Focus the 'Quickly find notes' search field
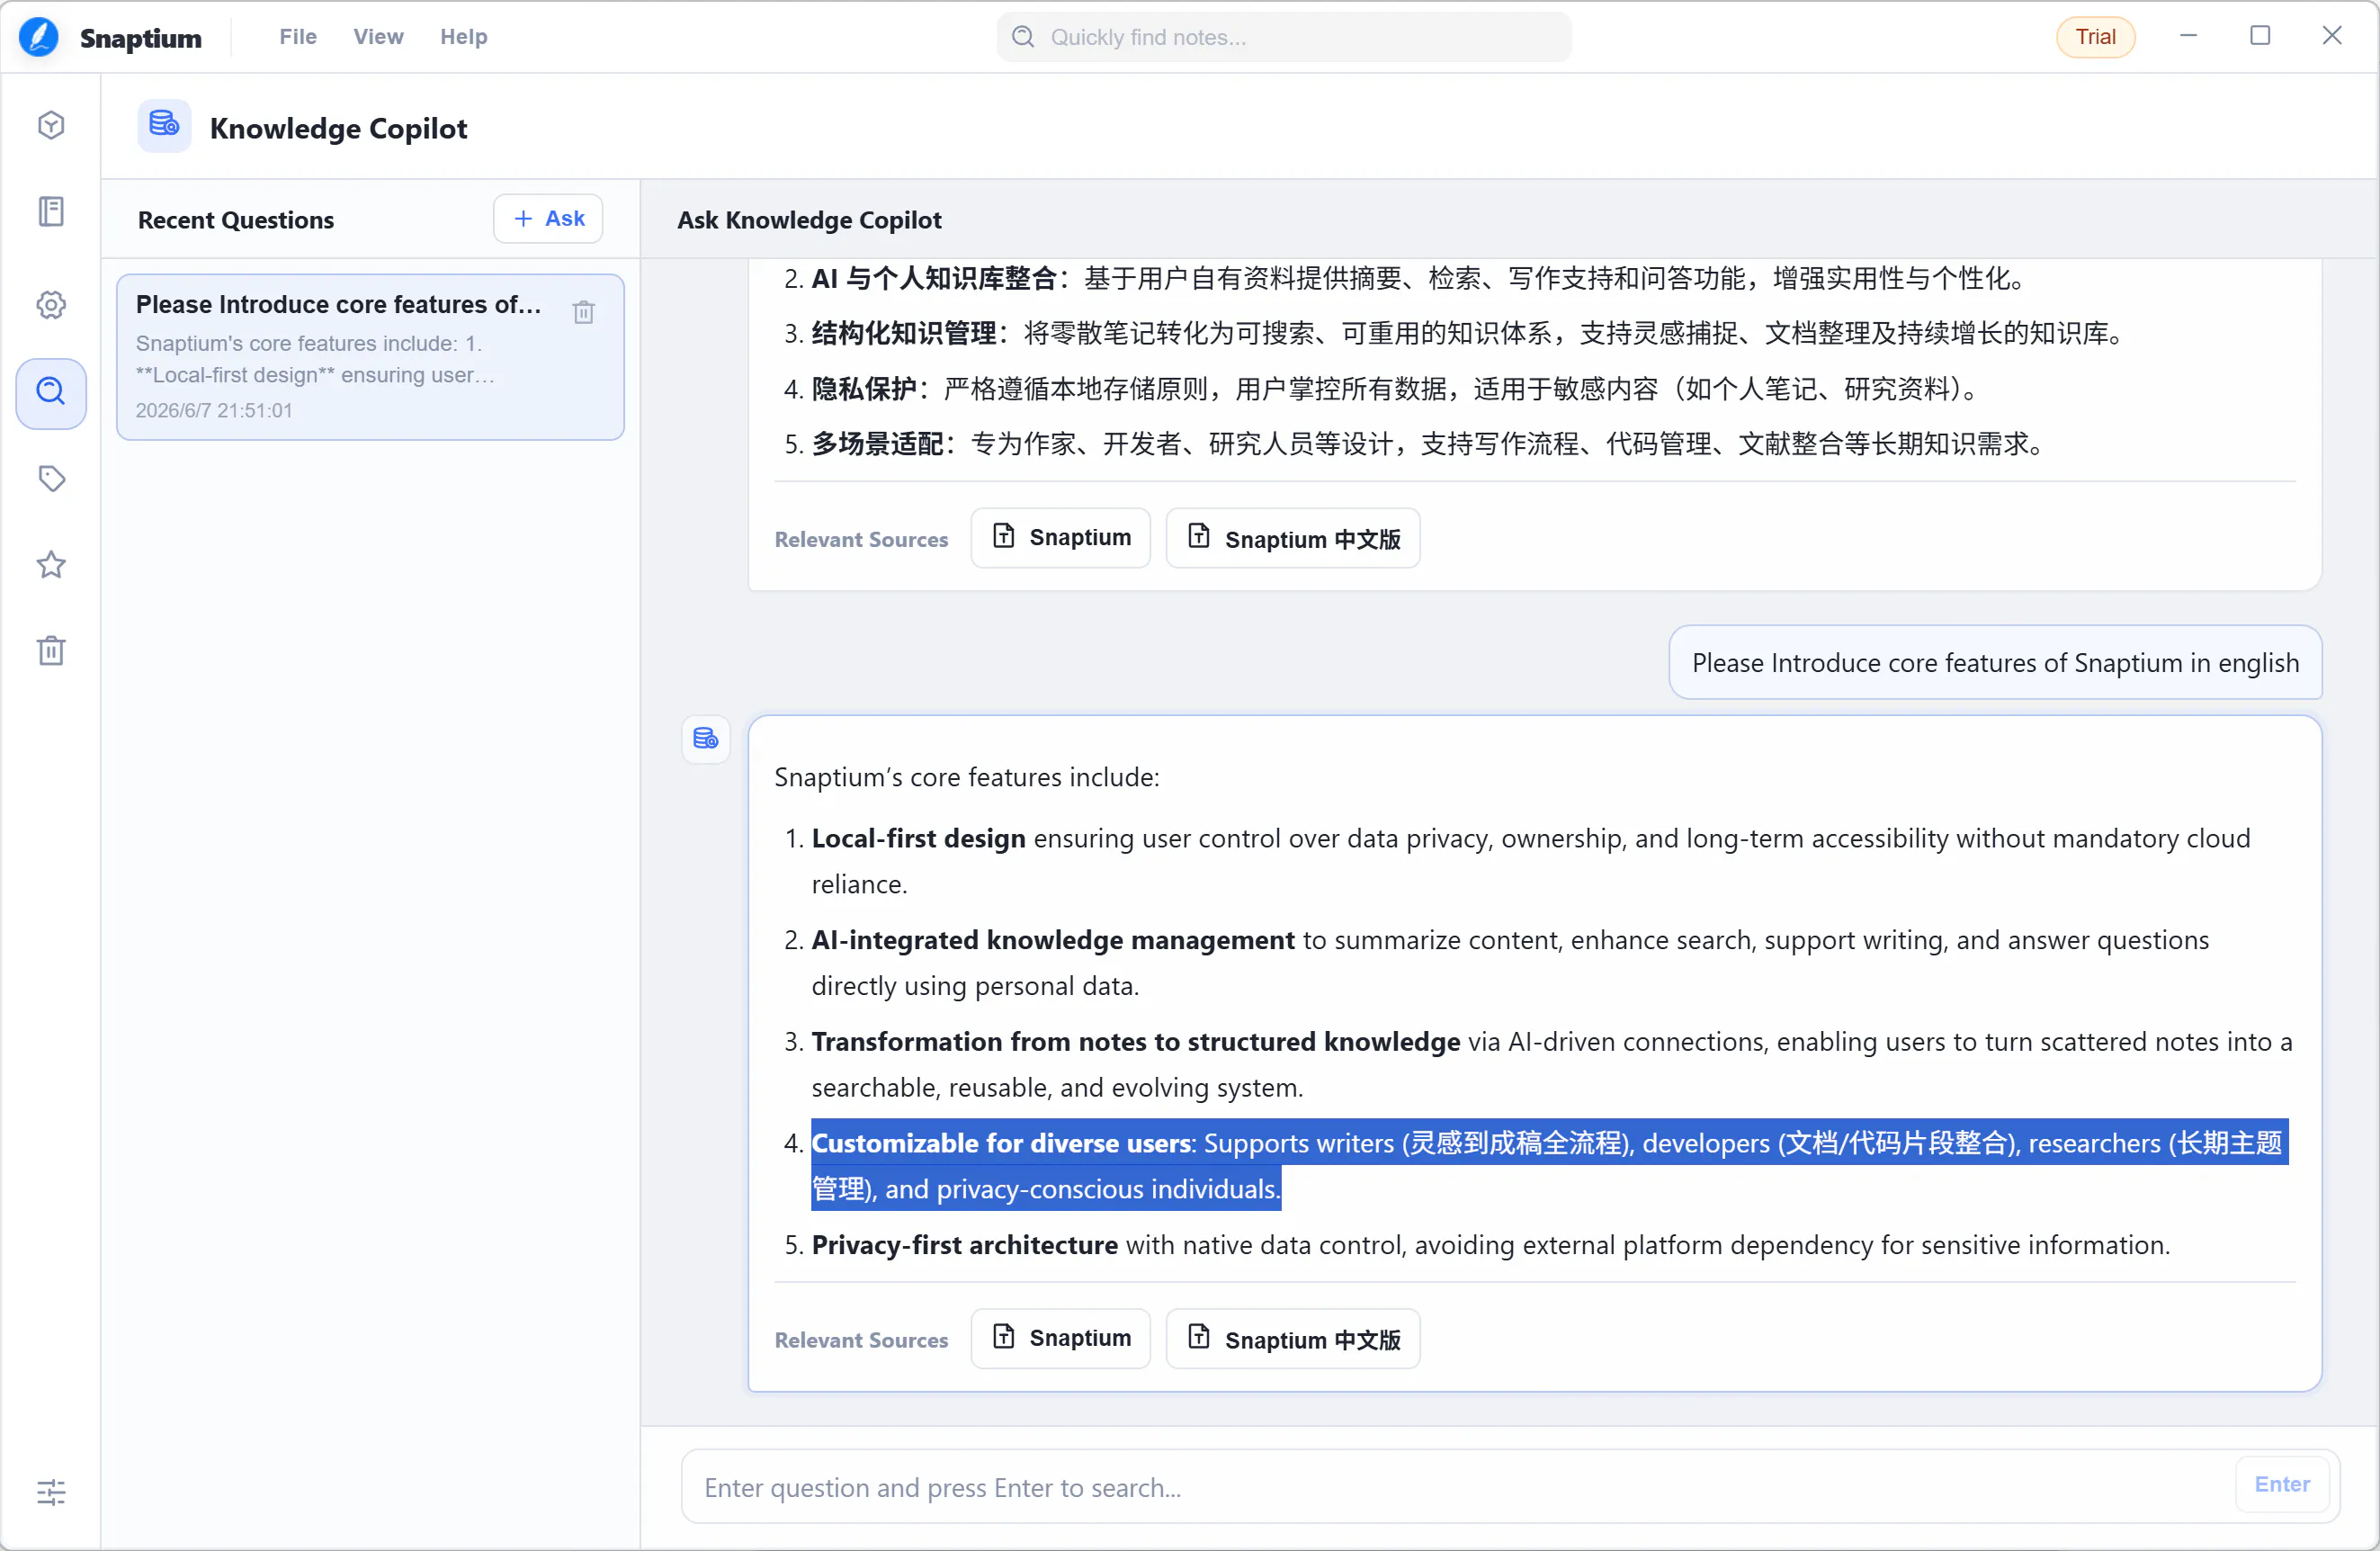The height and width of the screenshot is (1551, 2380). click(1284, 37)
